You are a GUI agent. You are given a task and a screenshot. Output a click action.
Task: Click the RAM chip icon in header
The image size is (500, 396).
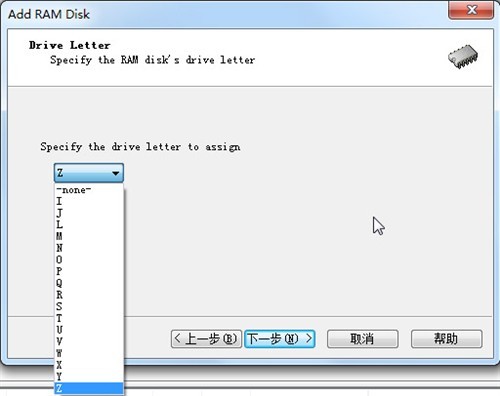point(463,56)
